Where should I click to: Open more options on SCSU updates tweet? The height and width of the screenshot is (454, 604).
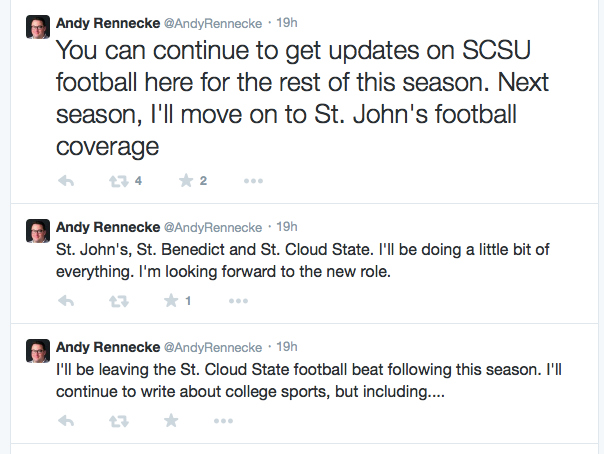point(253,181)
